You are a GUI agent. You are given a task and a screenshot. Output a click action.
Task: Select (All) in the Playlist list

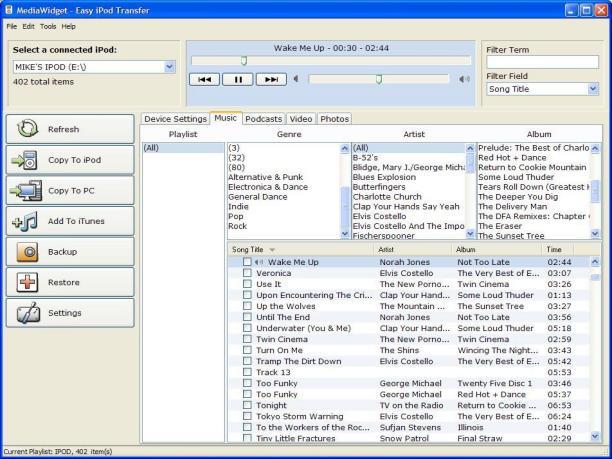tap(183, 148)
